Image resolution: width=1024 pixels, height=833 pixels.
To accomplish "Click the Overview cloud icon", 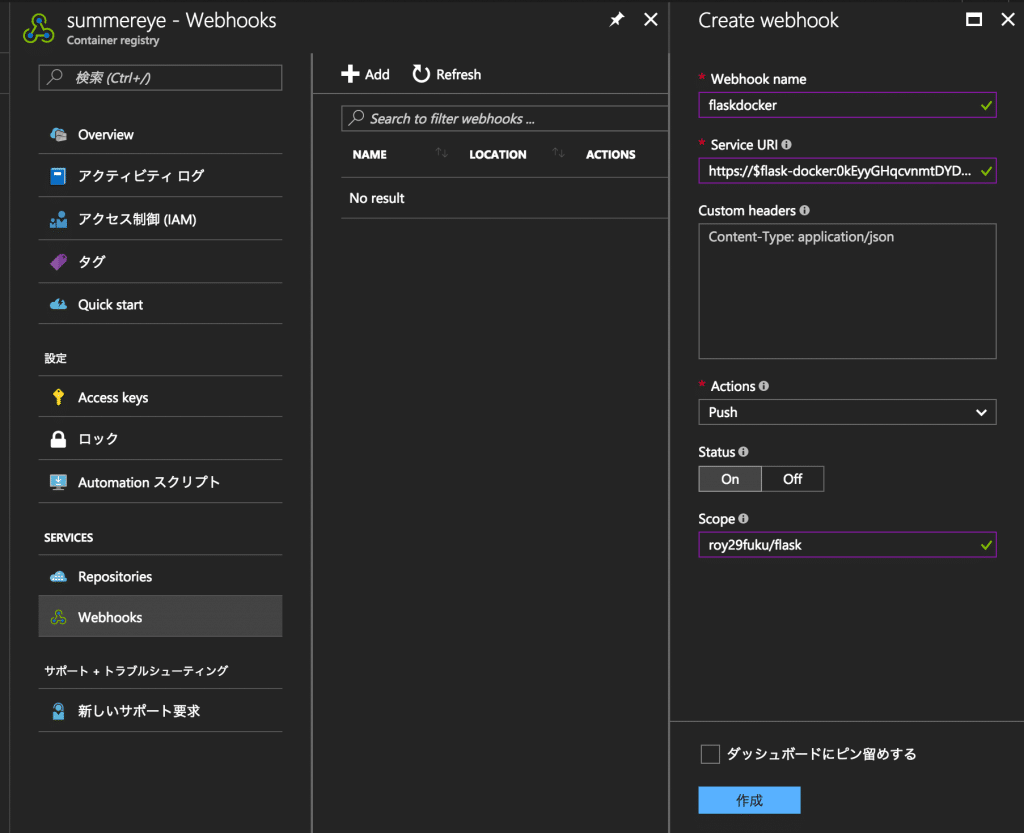I will [58, 134].
